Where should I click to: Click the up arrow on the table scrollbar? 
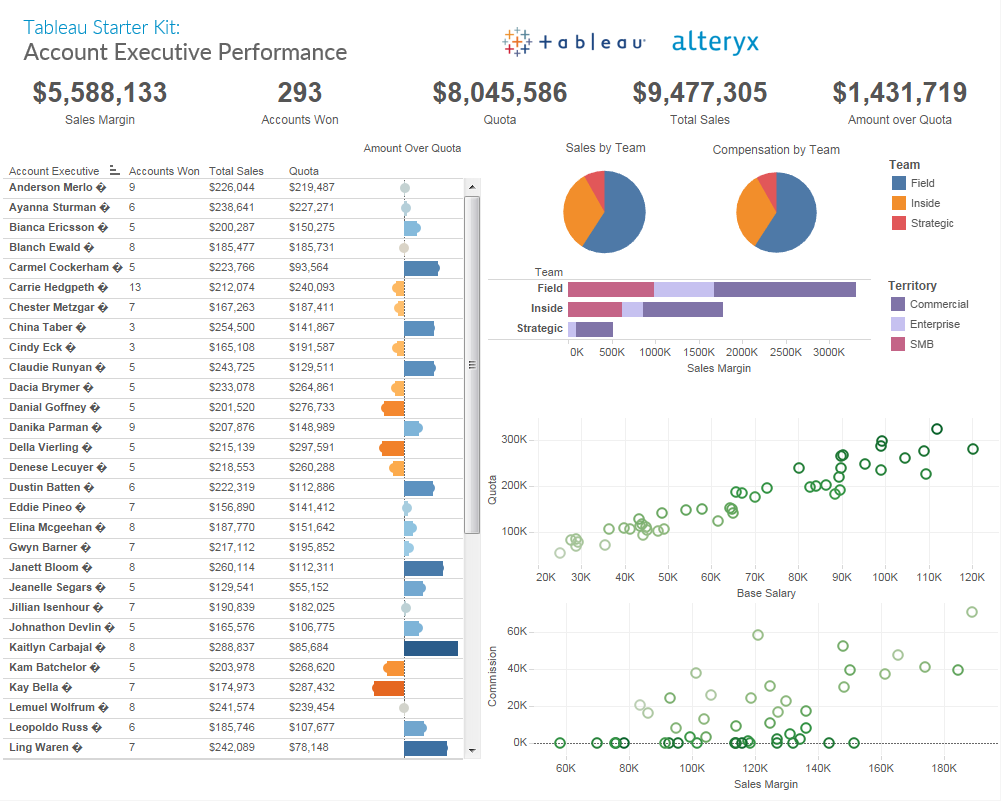pyautogui.click(x=470, y=185)
